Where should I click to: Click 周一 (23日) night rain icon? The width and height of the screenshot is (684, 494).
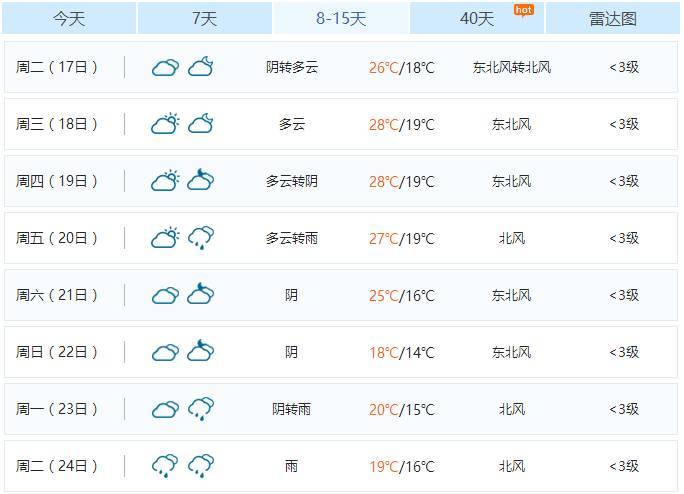pyautogui.click(x=201, y=409)
